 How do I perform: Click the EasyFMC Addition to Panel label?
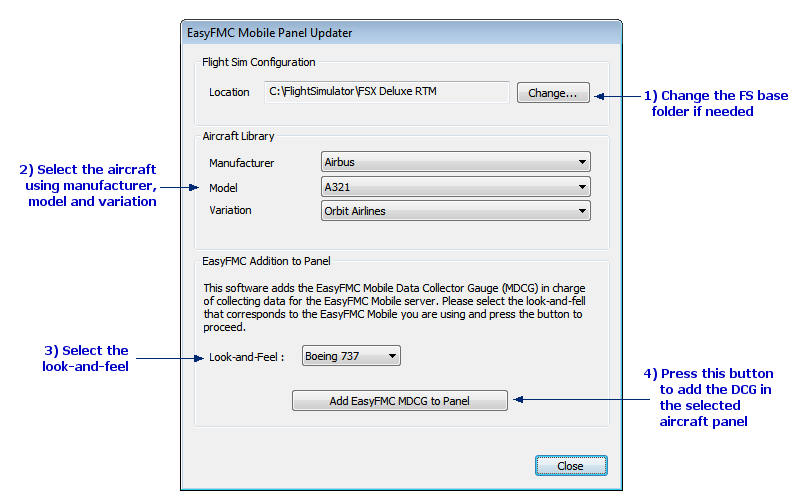point(266,261)
